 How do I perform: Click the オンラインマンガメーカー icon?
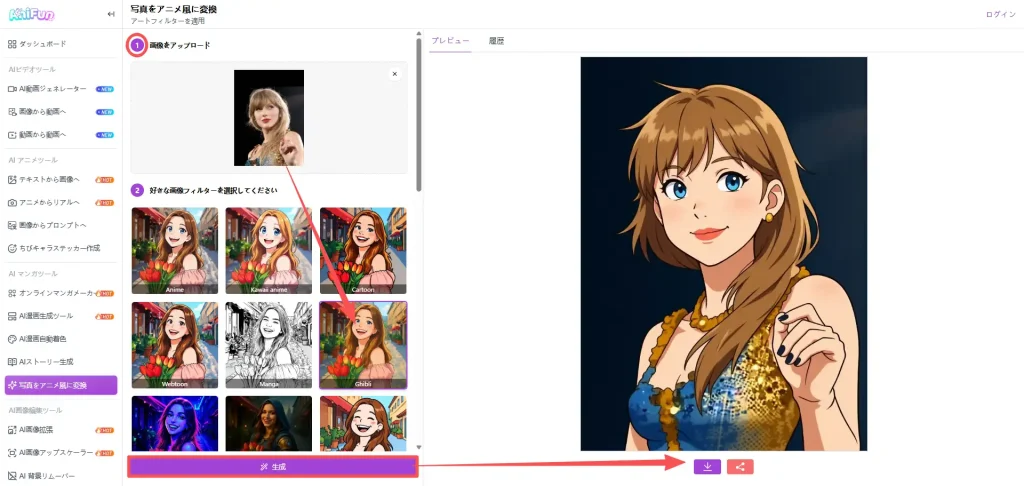(12, 293)
